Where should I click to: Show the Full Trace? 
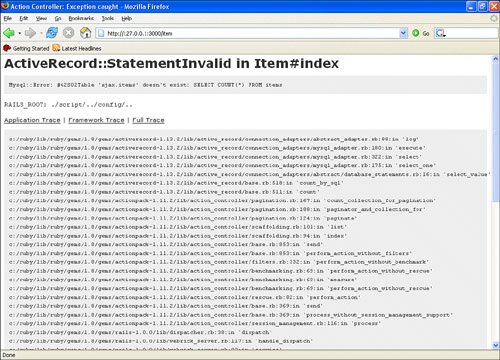click(x=148, y=120)
